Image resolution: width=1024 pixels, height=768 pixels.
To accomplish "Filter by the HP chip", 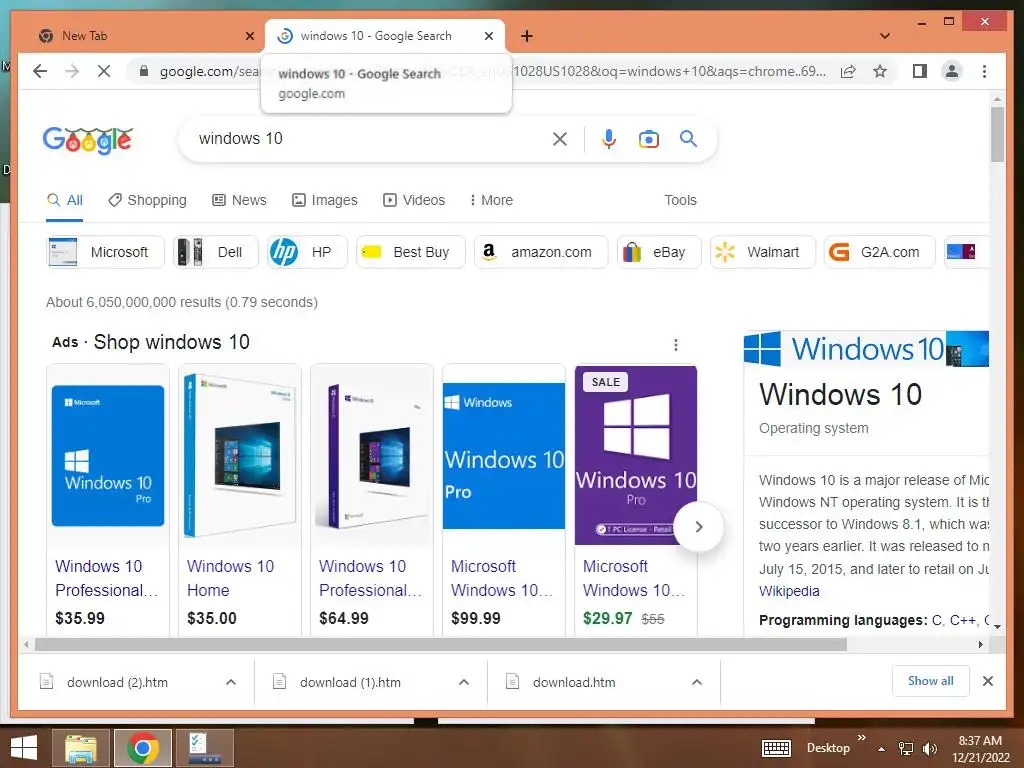I will tap(308, 252).
